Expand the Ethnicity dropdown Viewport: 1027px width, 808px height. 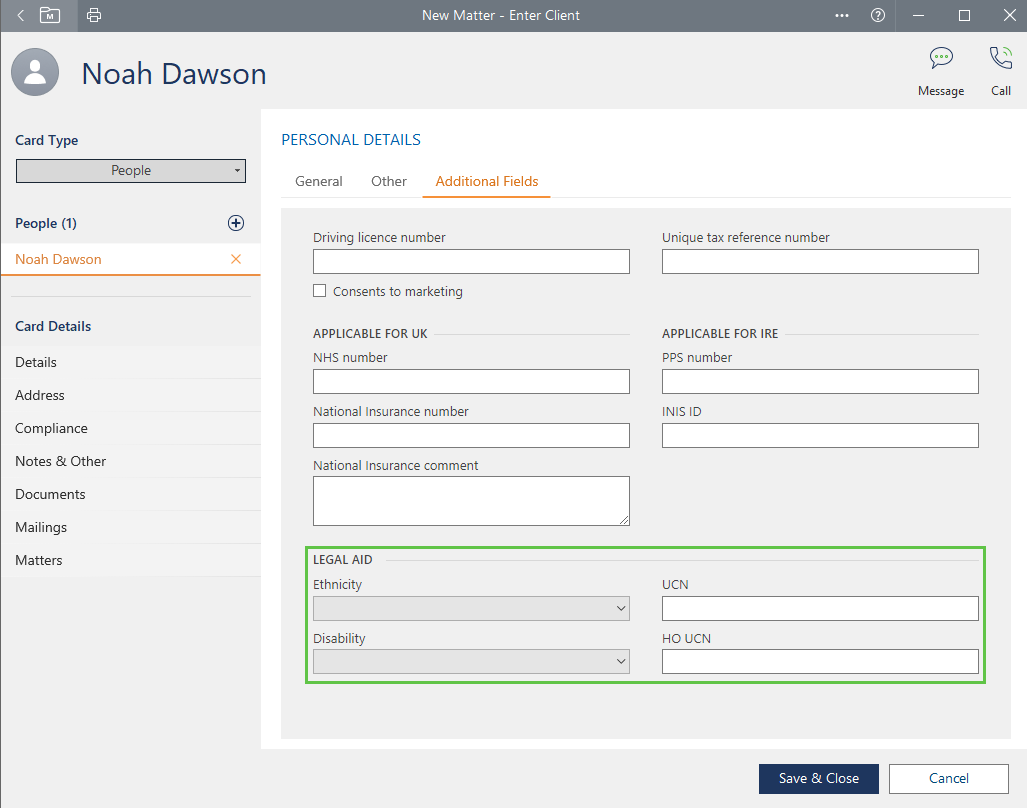click(471, 608)
